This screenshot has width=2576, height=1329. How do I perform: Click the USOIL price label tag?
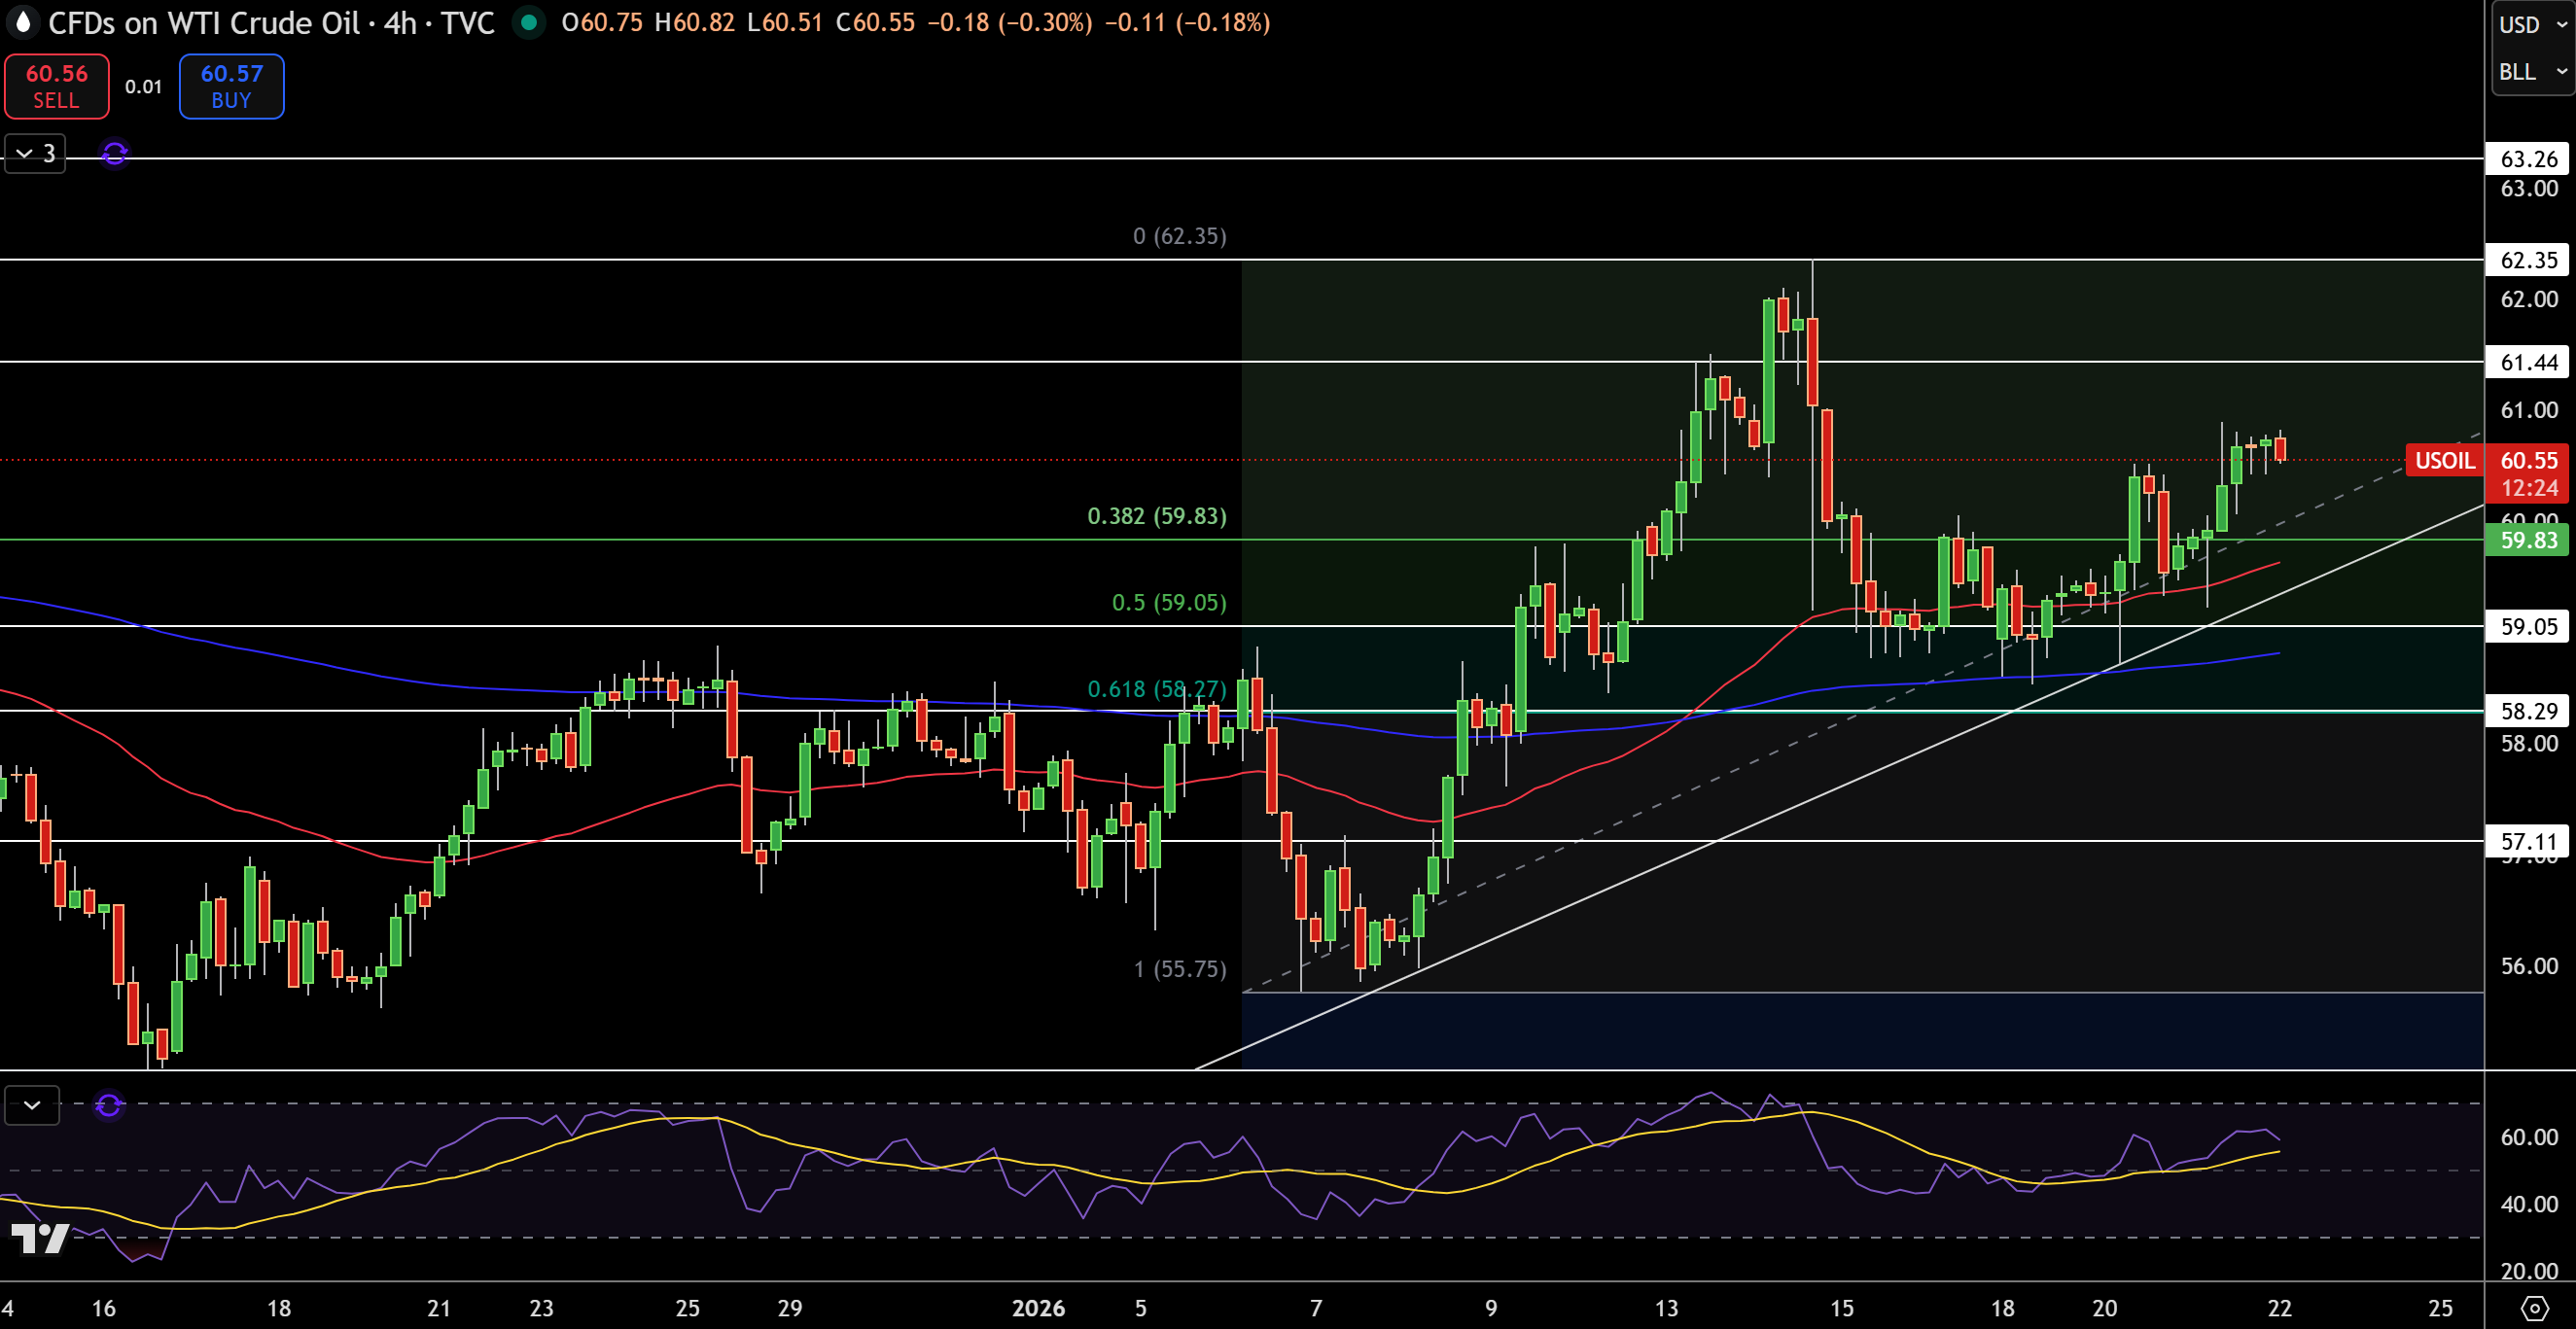click(x=2444, y=460)
